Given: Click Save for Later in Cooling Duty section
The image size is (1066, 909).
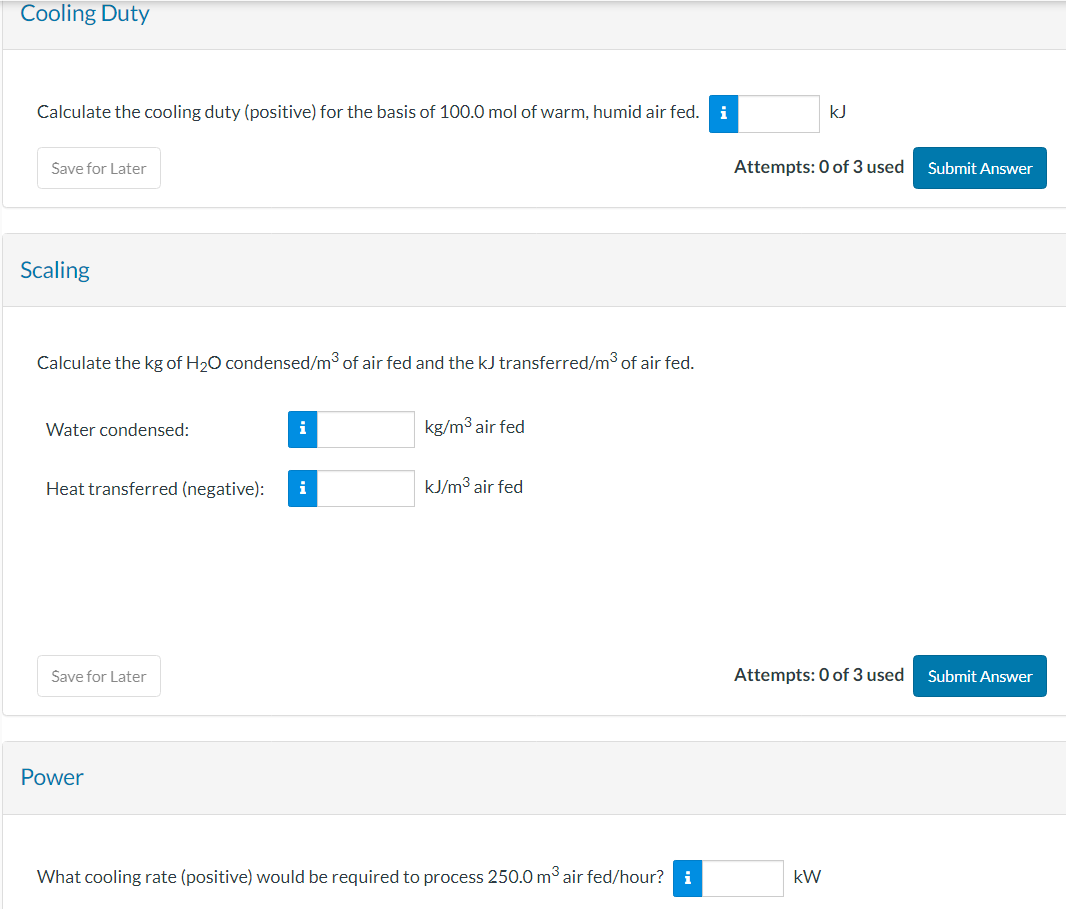Looking at the screenshot, I should 99,168.
